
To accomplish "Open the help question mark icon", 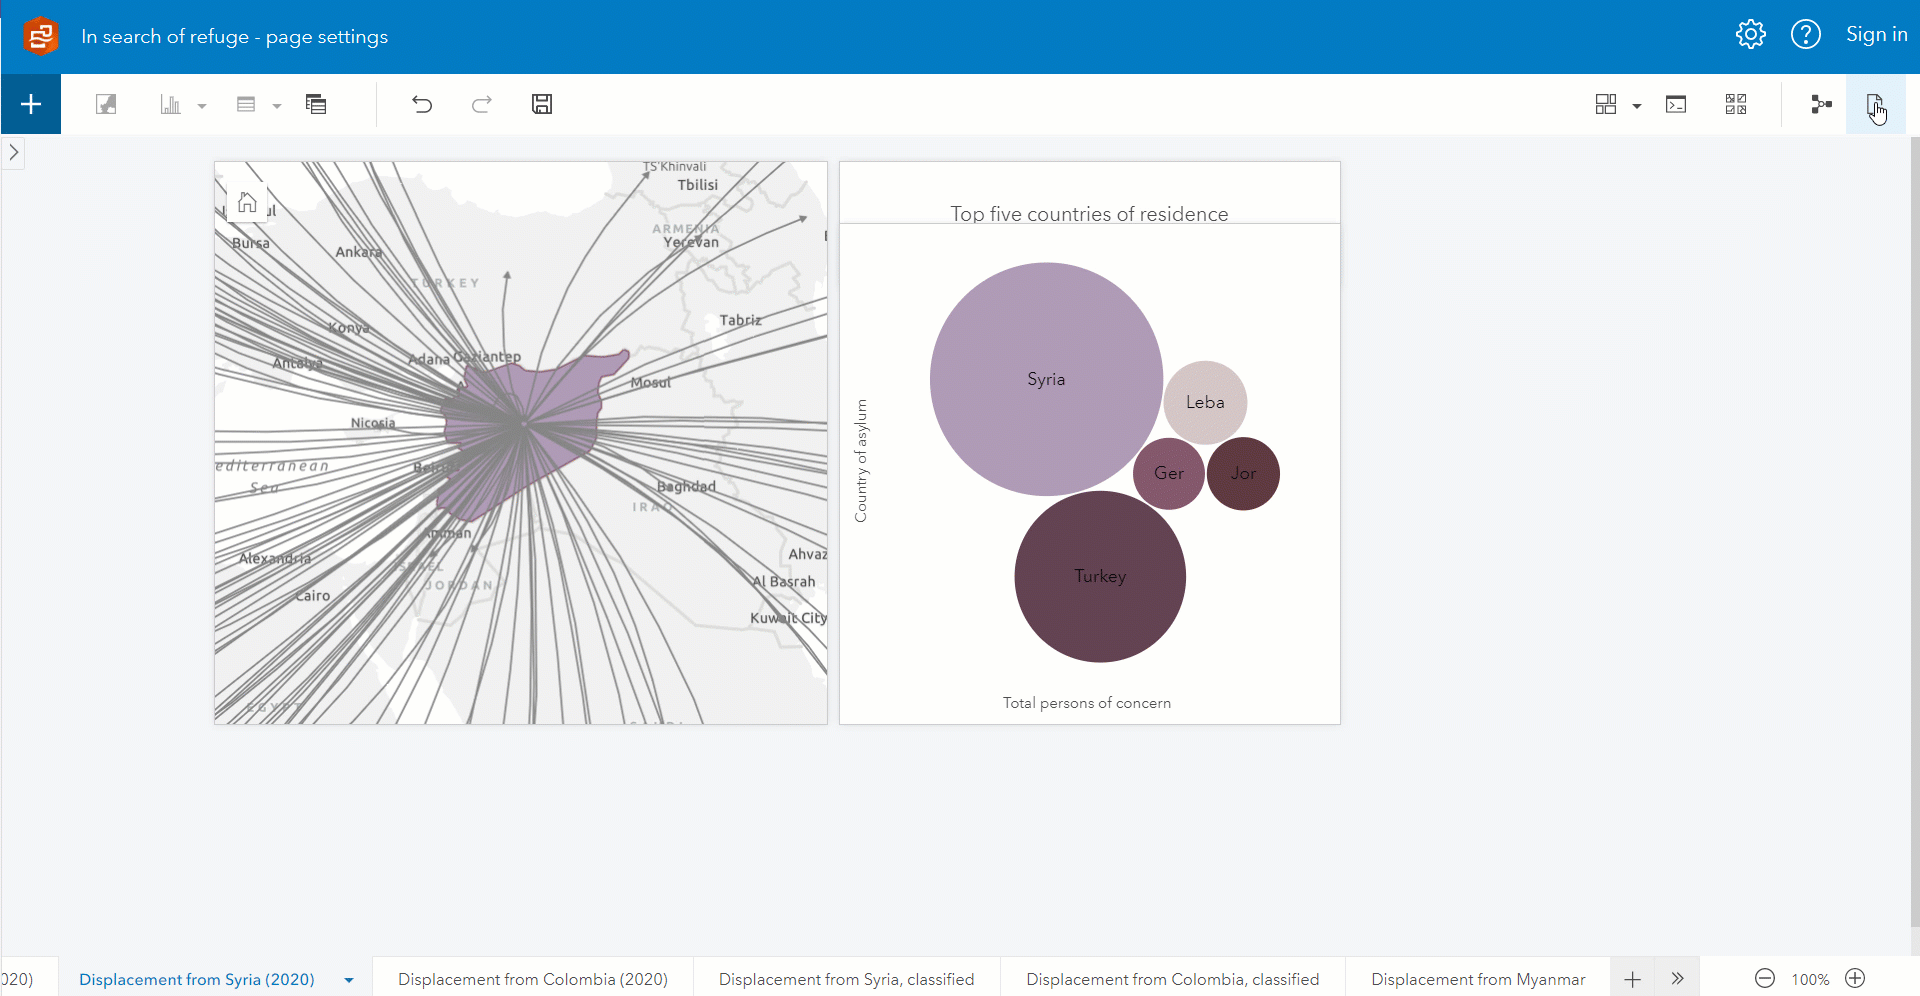I will click(1805, 34).
